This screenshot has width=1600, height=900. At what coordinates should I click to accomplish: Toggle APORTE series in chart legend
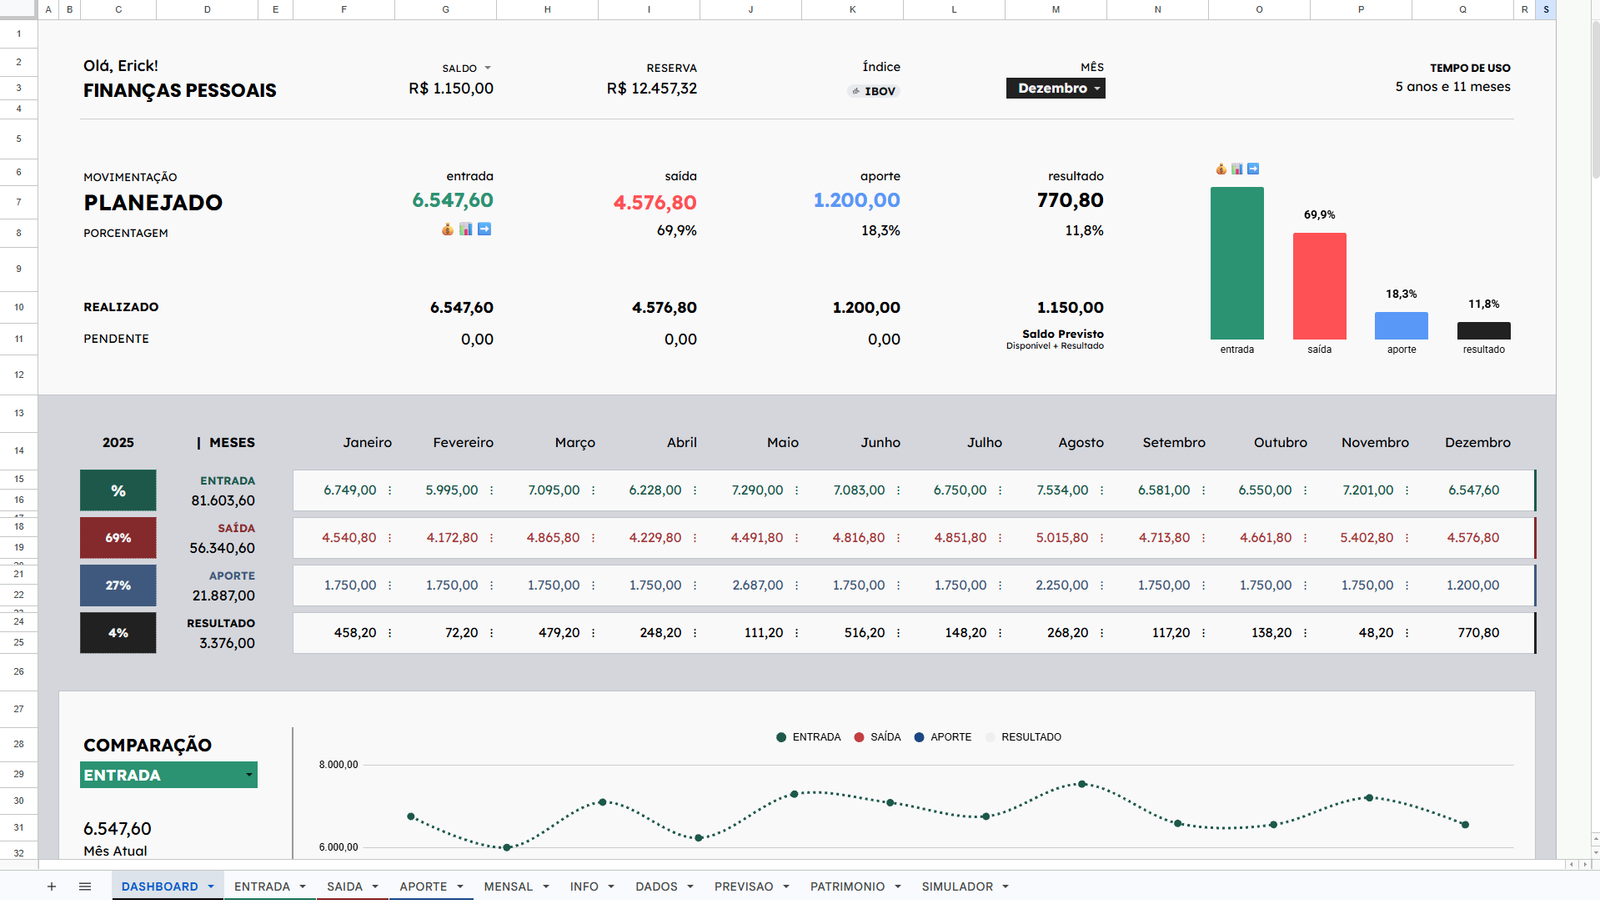pos(942,737)
